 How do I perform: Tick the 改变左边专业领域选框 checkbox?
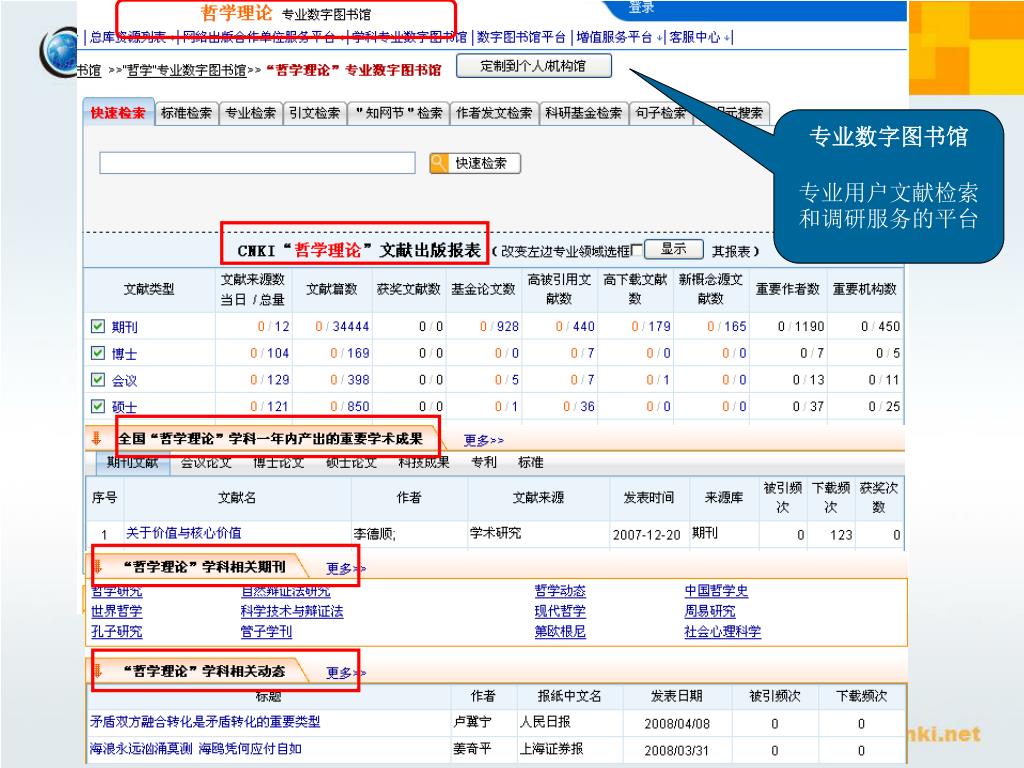pyautogui.click(x=637, y=250)
